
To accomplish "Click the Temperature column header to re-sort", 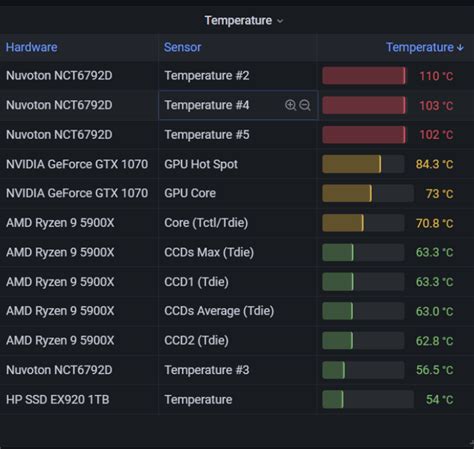I will coord(420,47).
